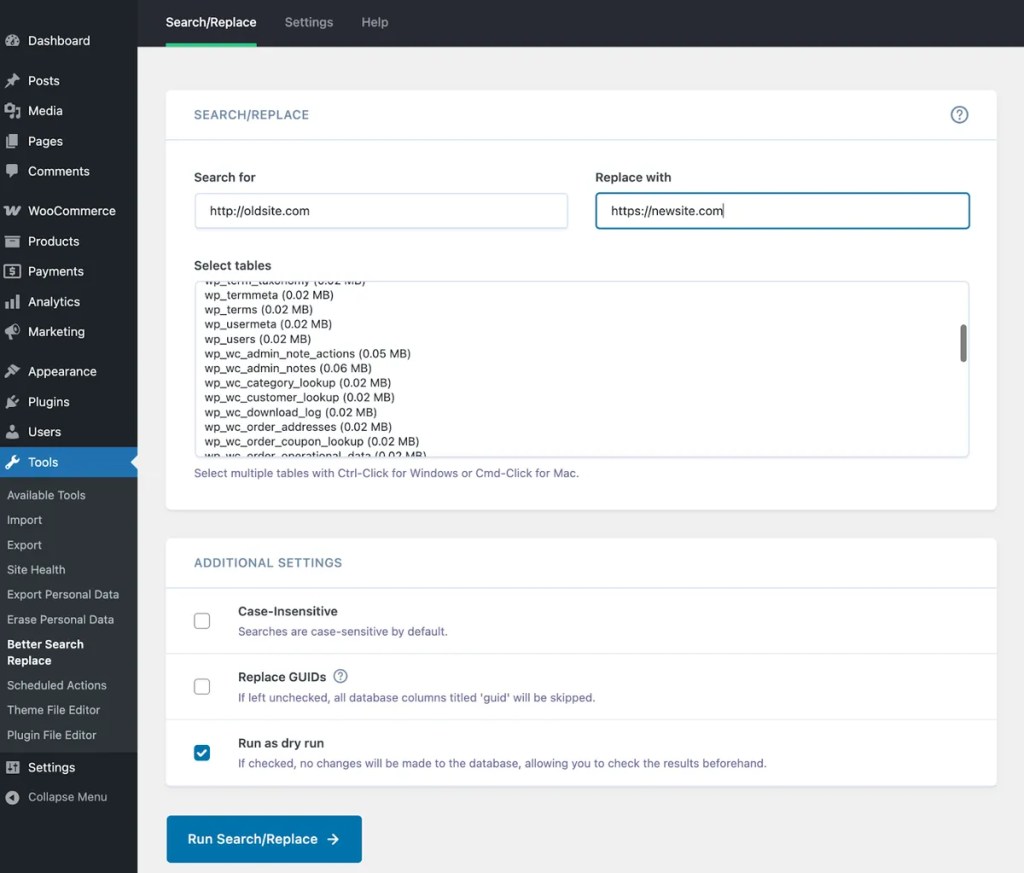Open WooCommerce menu item label

point(72,210)
